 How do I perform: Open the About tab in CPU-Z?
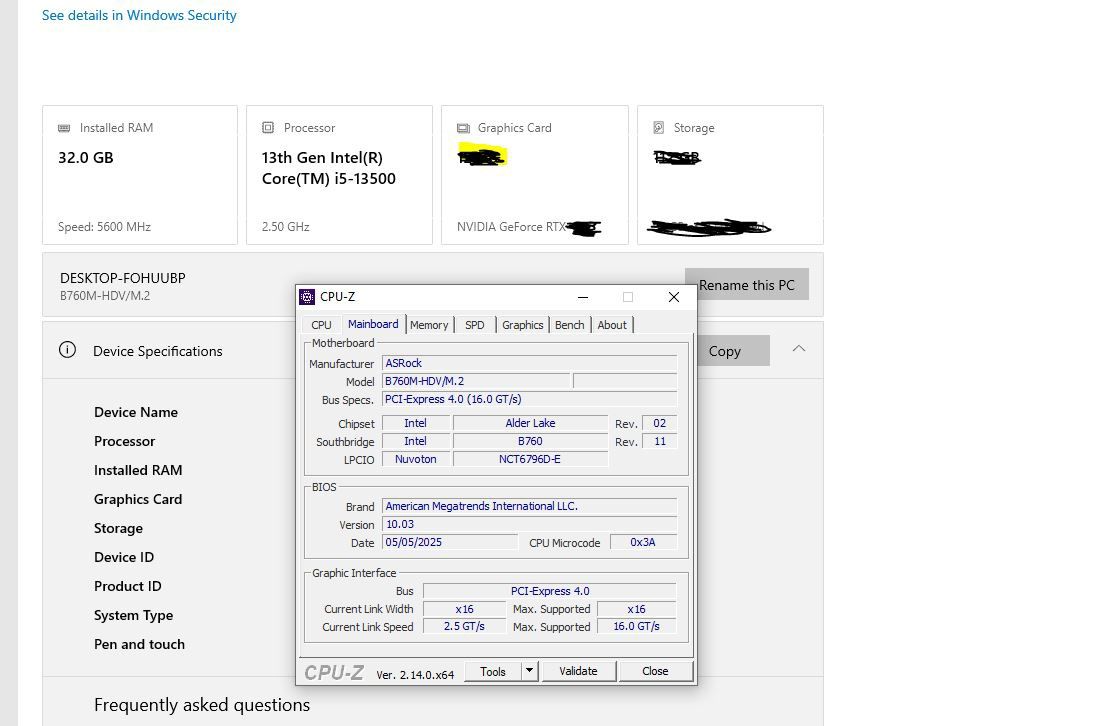pos(612,325)
